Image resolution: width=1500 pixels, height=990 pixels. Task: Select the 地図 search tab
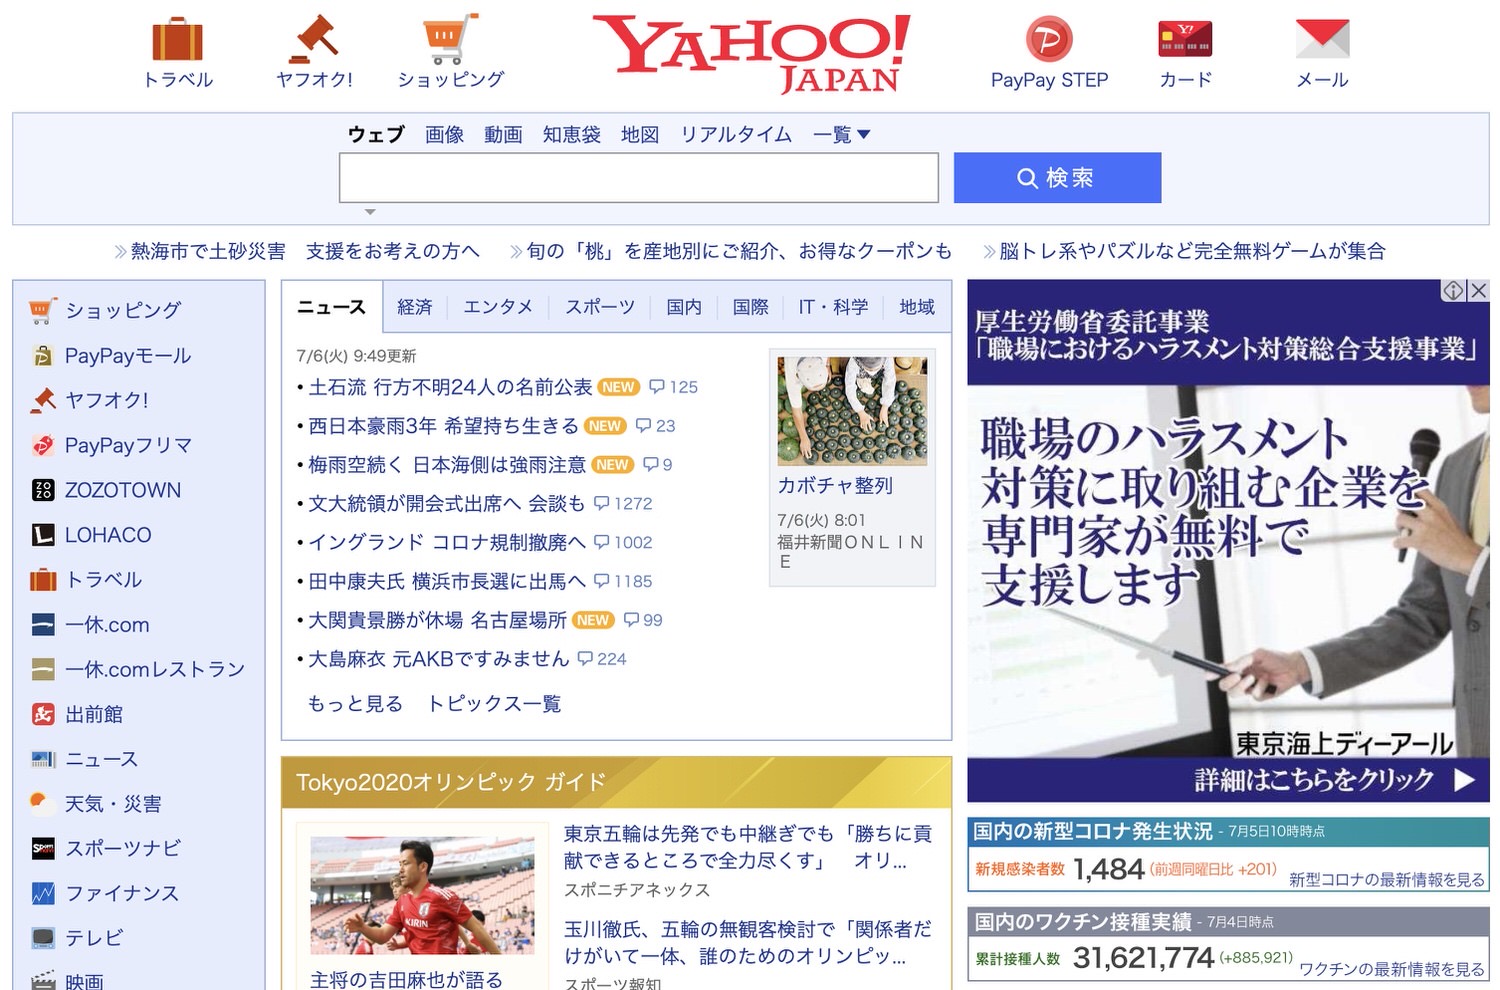pos(640,134)
